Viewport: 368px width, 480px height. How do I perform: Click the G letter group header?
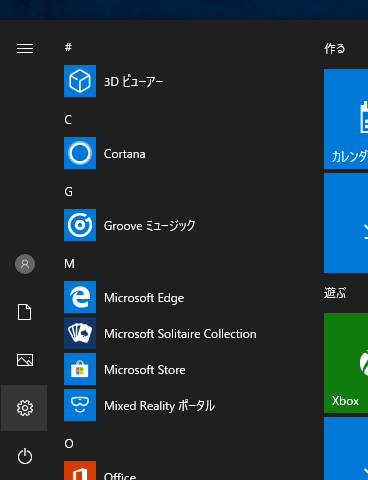68,192
